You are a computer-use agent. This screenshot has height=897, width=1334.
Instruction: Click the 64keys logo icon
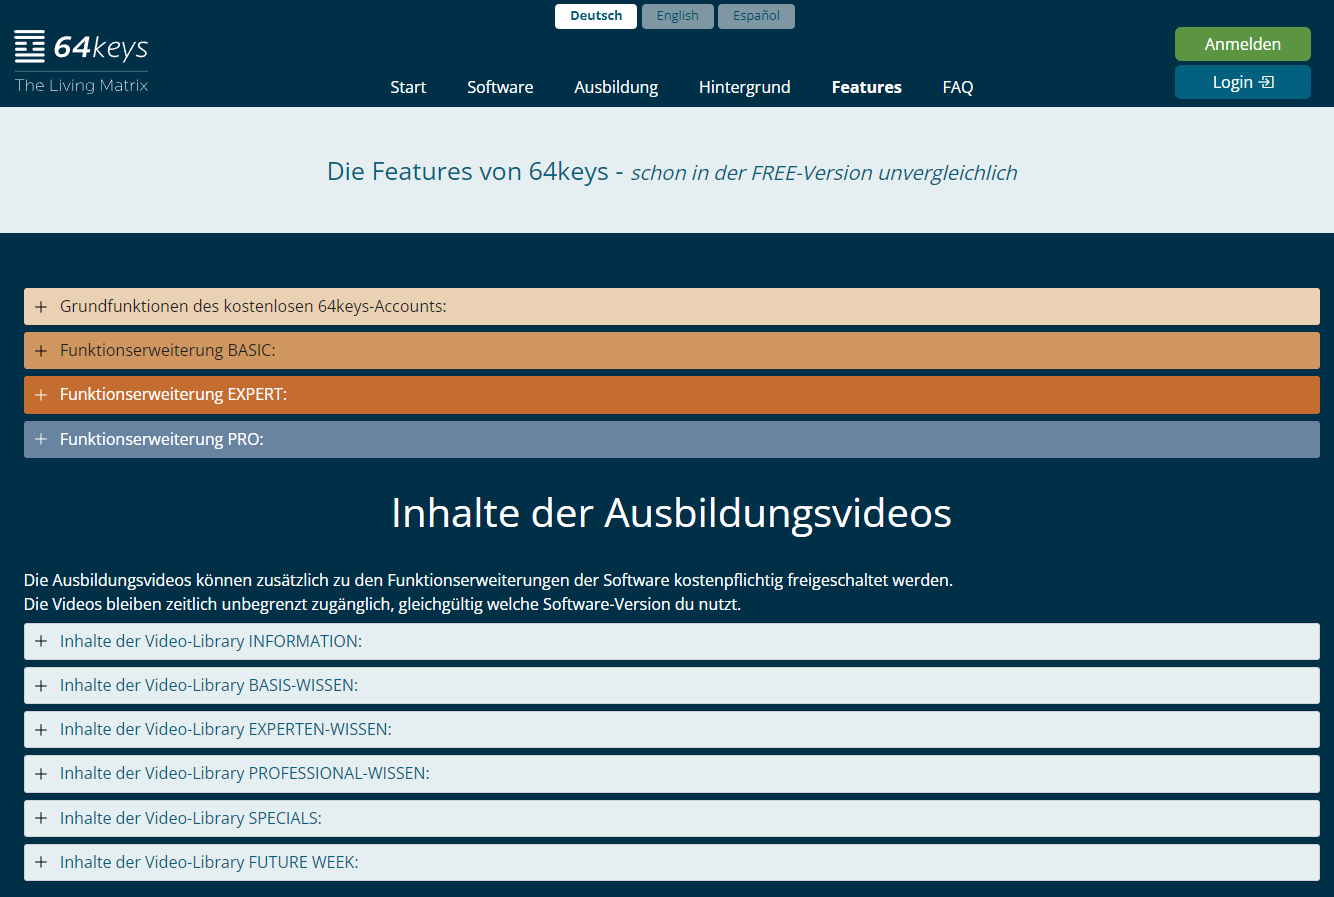point(30,46)
